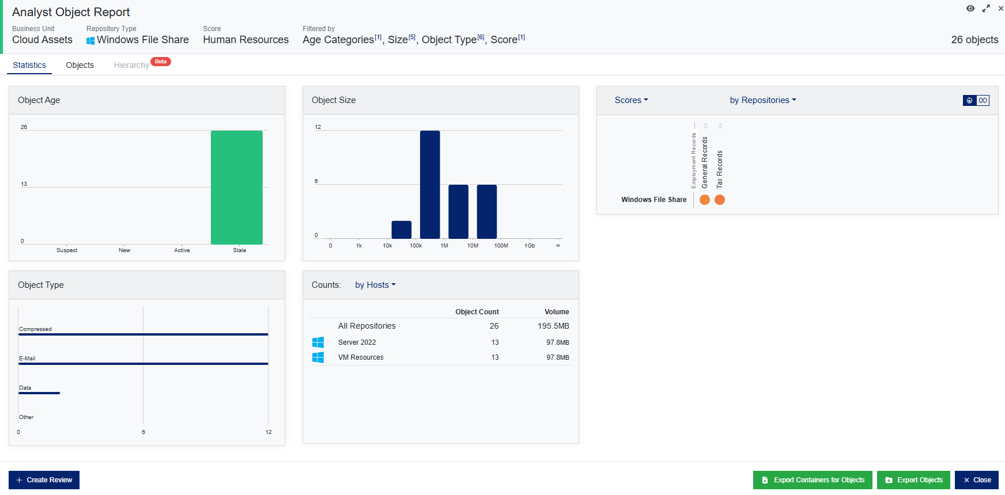The image size is (1005, 495).
Task: Click the Size filter link
Action: pos(402,40)
